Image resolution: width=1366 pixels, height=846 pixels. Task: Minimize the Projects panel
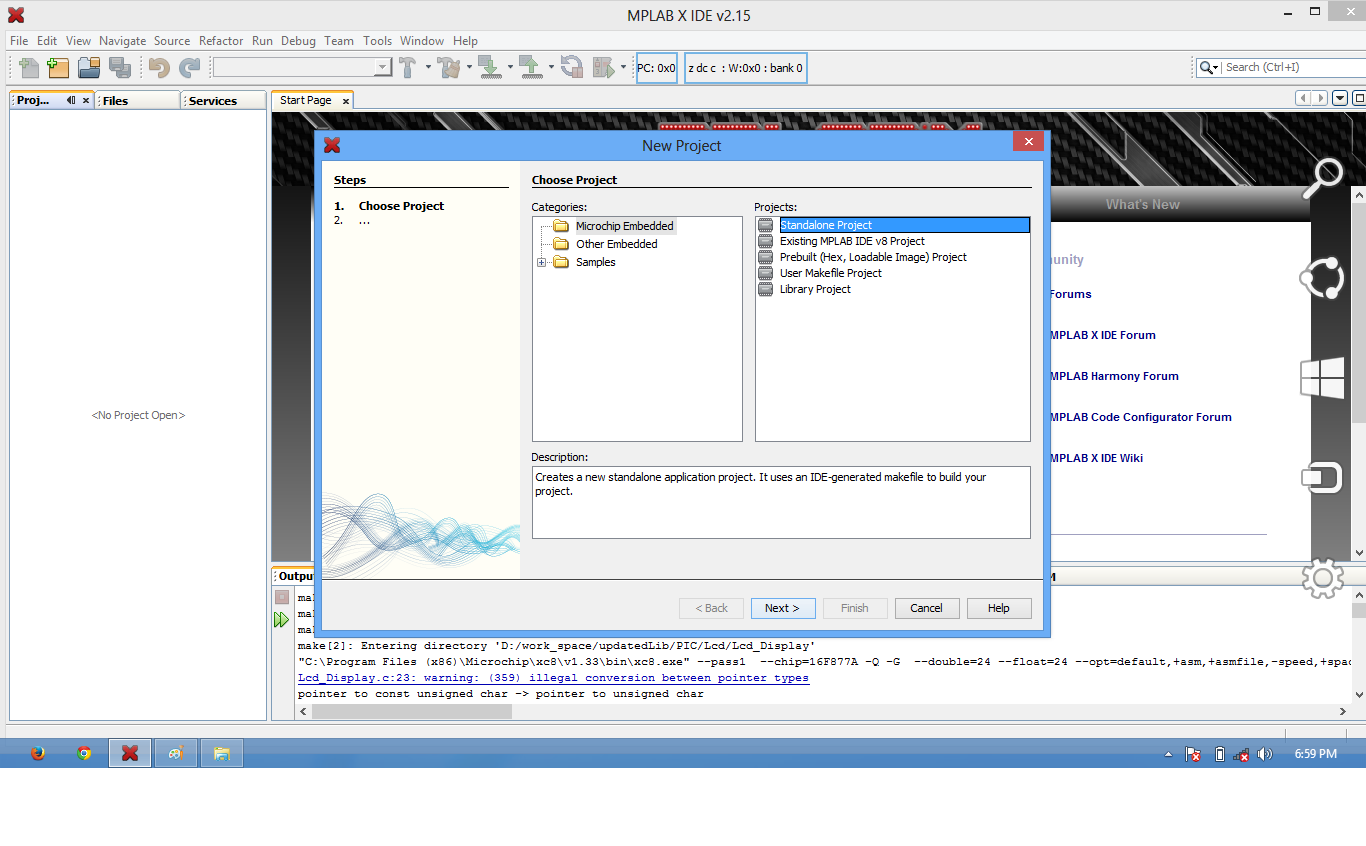[71, 100]
